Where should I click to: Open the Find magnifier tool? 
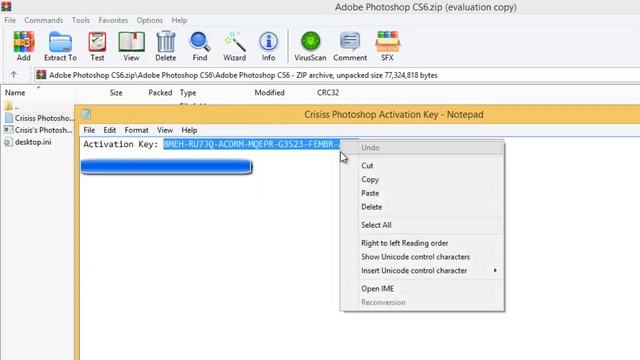pyautogui.click(x=200, y=46)
